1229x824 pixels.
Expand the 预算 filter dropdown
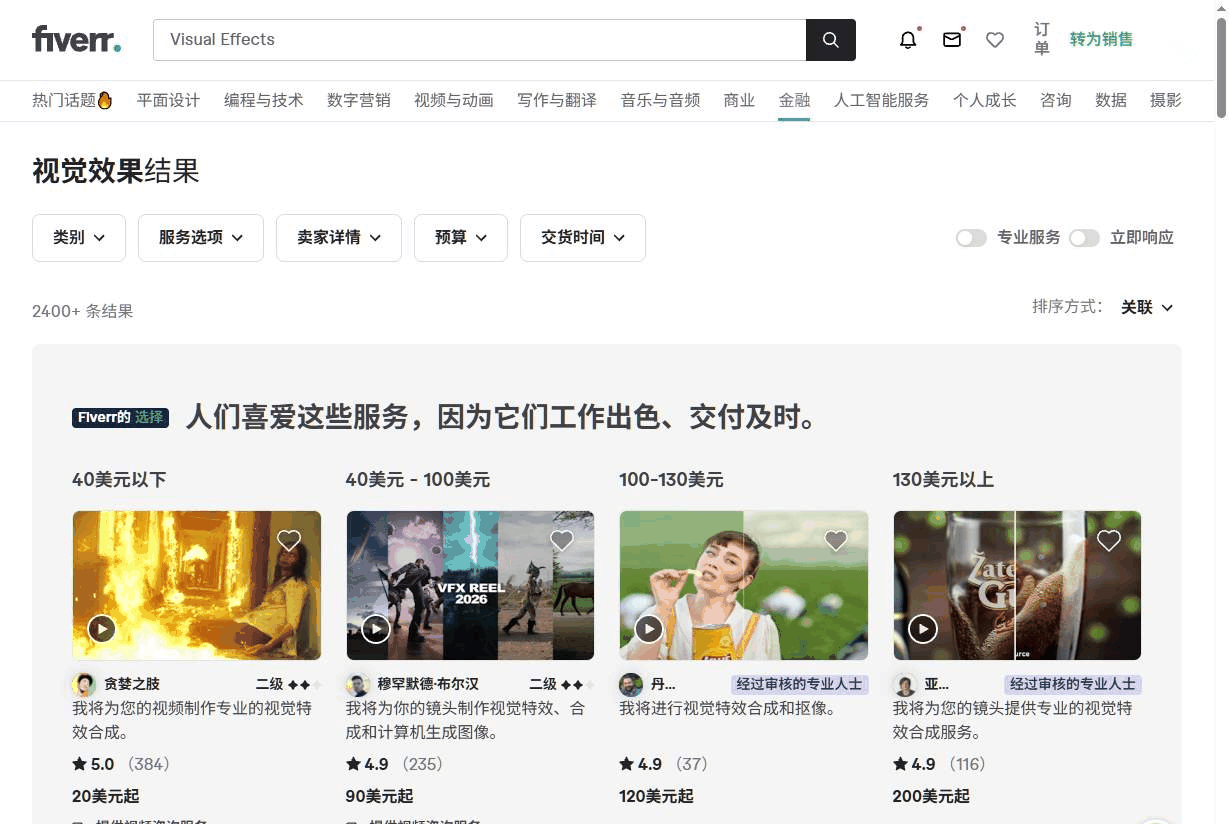[x=461, y=238]
